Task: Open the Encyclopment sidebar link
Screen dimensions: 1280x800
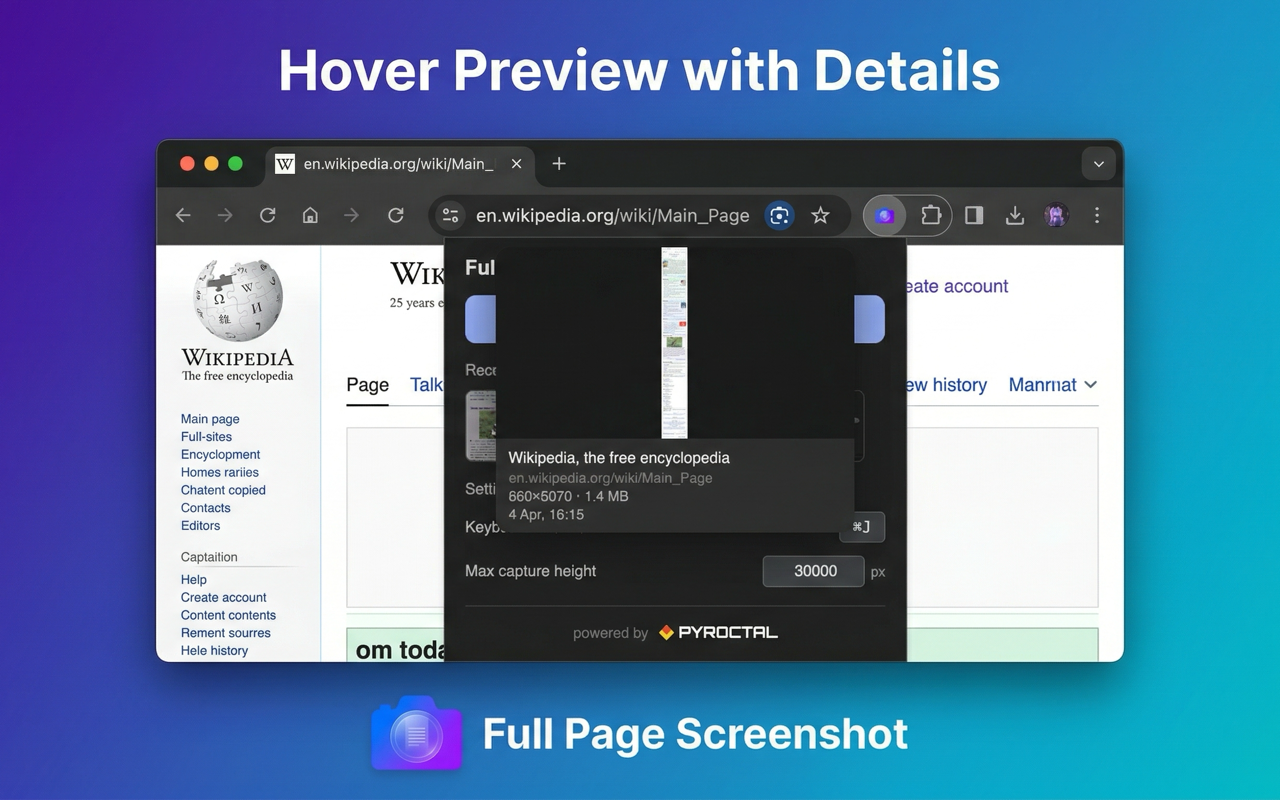Action: [x=220, y=454]
